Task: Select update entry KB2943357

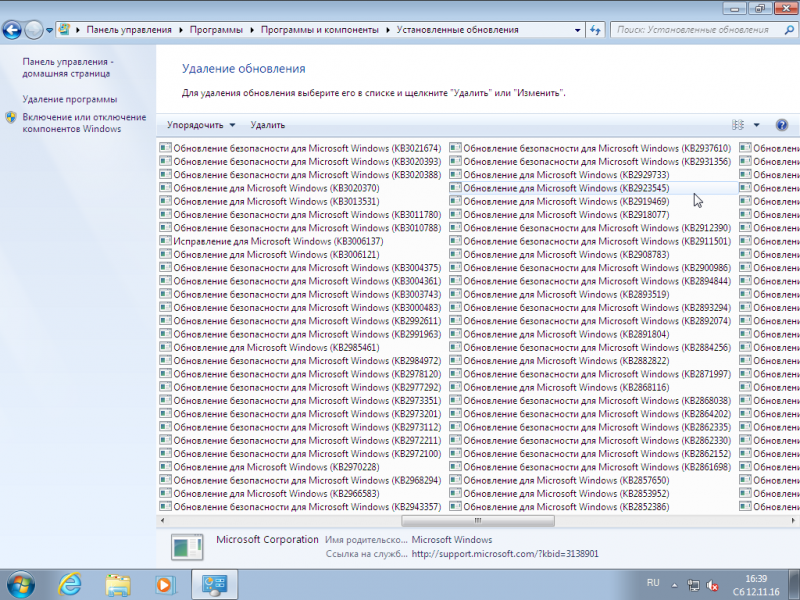Action: pos(301,506)
